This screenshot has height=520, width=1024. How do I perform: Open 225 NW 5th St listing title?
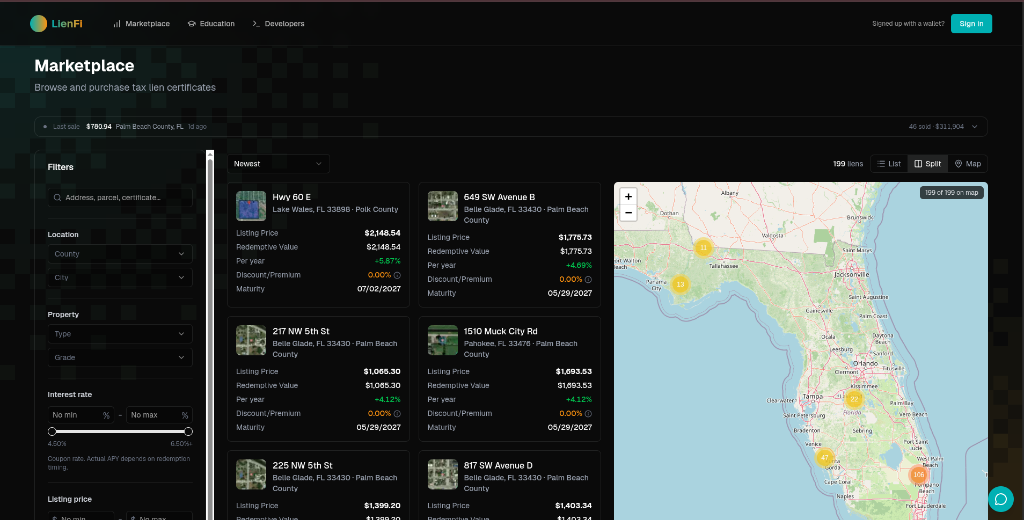click(x=302, y=465)
